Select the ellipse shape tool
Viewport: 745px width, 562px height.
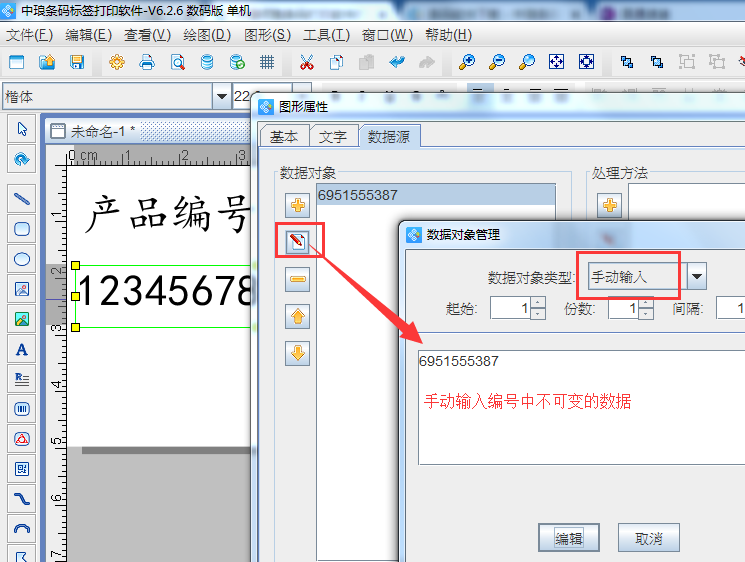coord(21,259)
